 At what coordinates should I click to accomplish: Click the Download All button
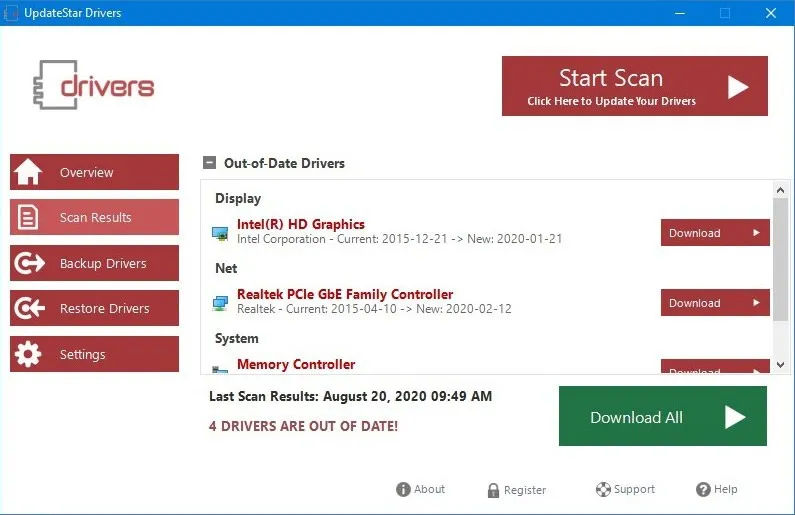point(663,416)
